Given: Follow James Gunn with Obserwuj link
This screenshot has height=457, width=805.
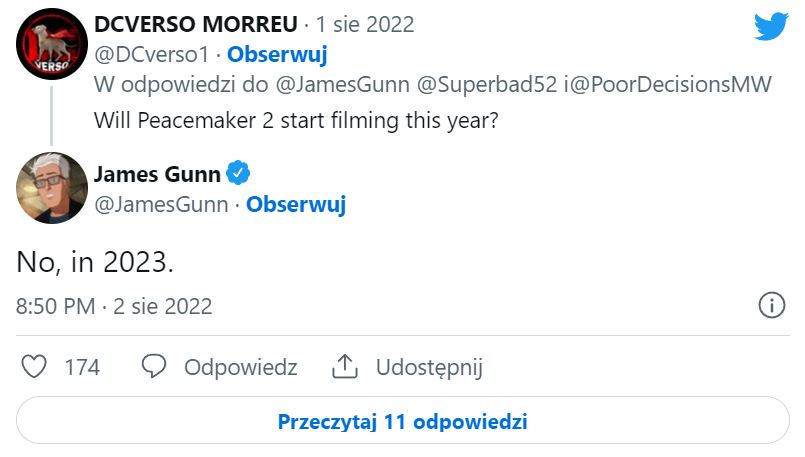Looking at the screenshot, I should (296, 204).
